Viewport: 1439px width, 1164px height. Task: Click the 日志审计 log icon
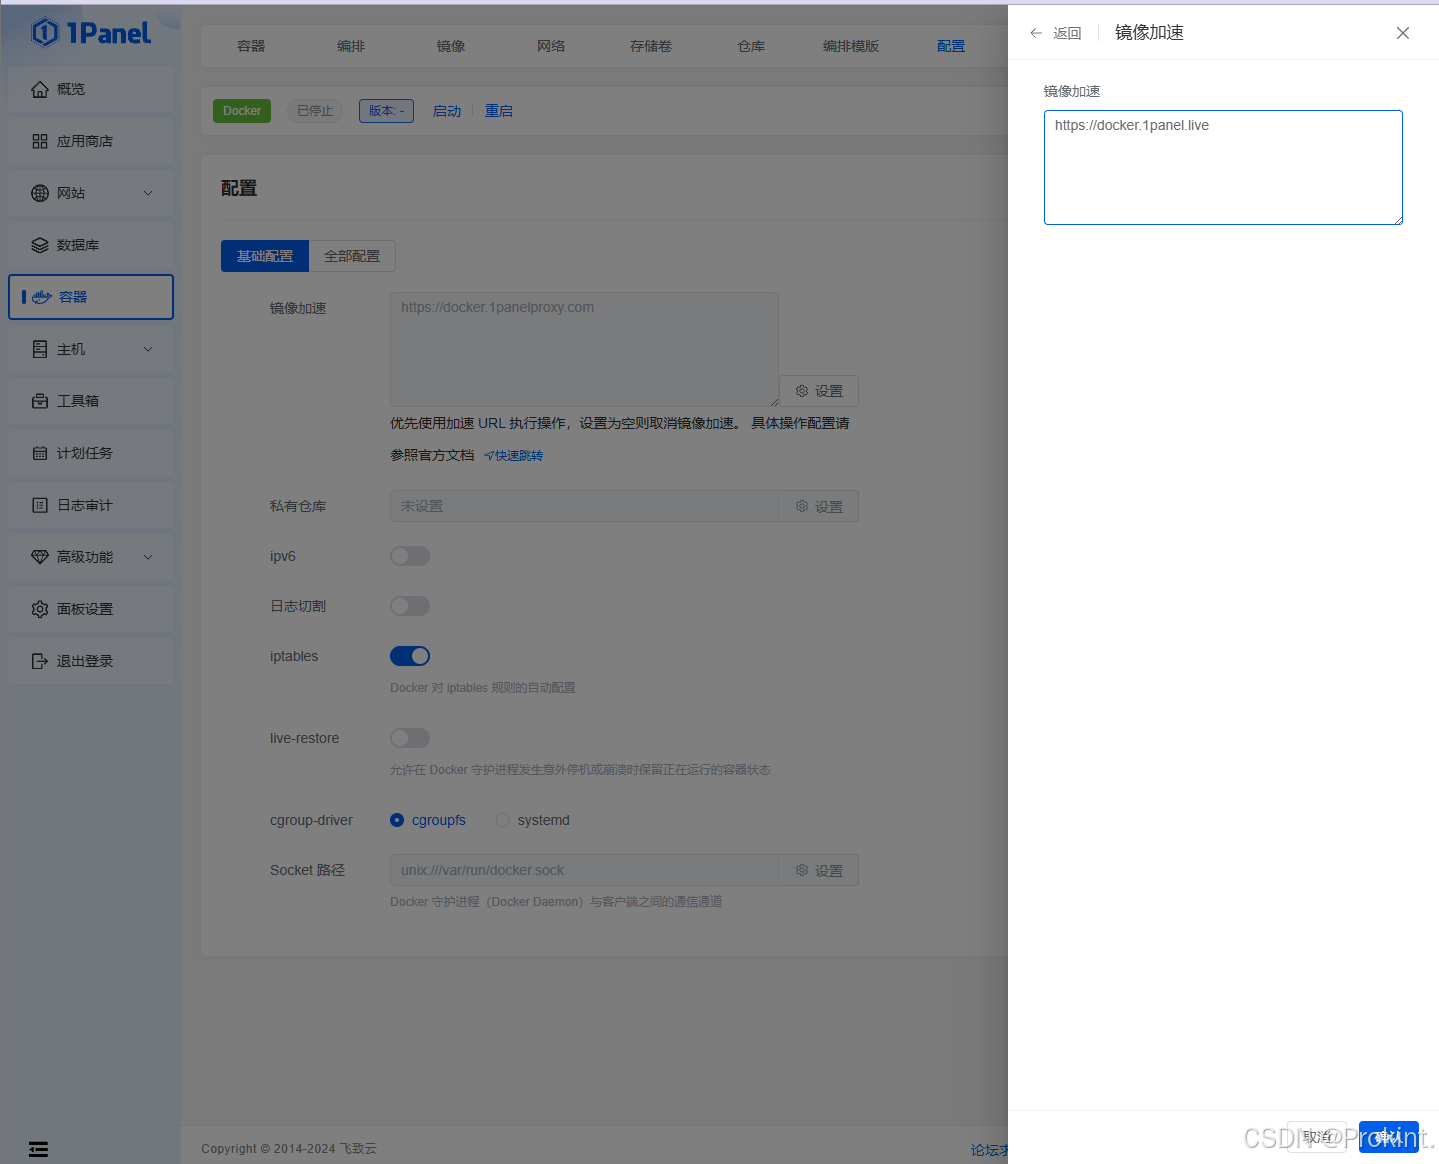40,505
